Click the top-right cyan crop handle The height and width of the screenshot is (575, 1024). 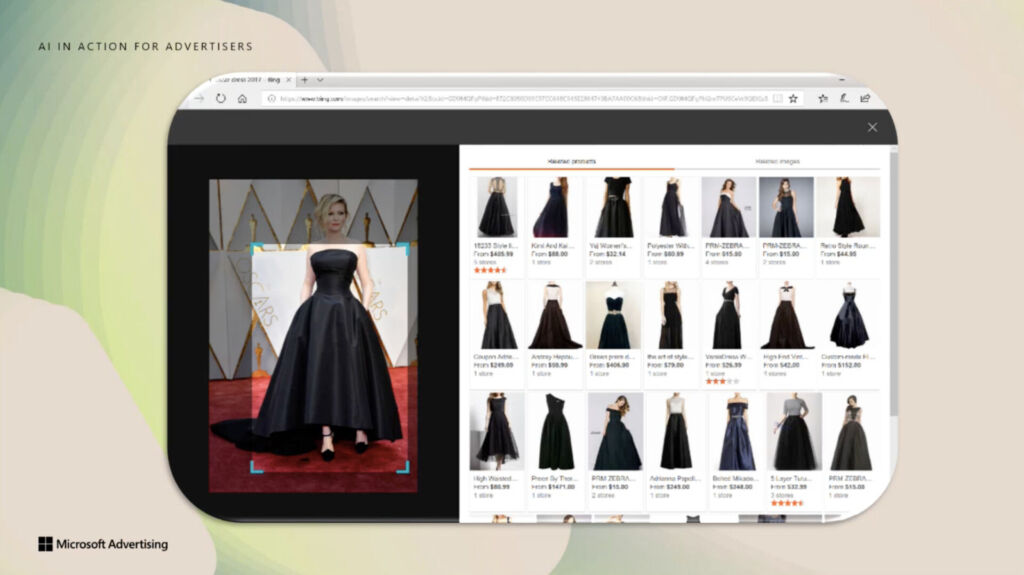(x=404, y=248)
